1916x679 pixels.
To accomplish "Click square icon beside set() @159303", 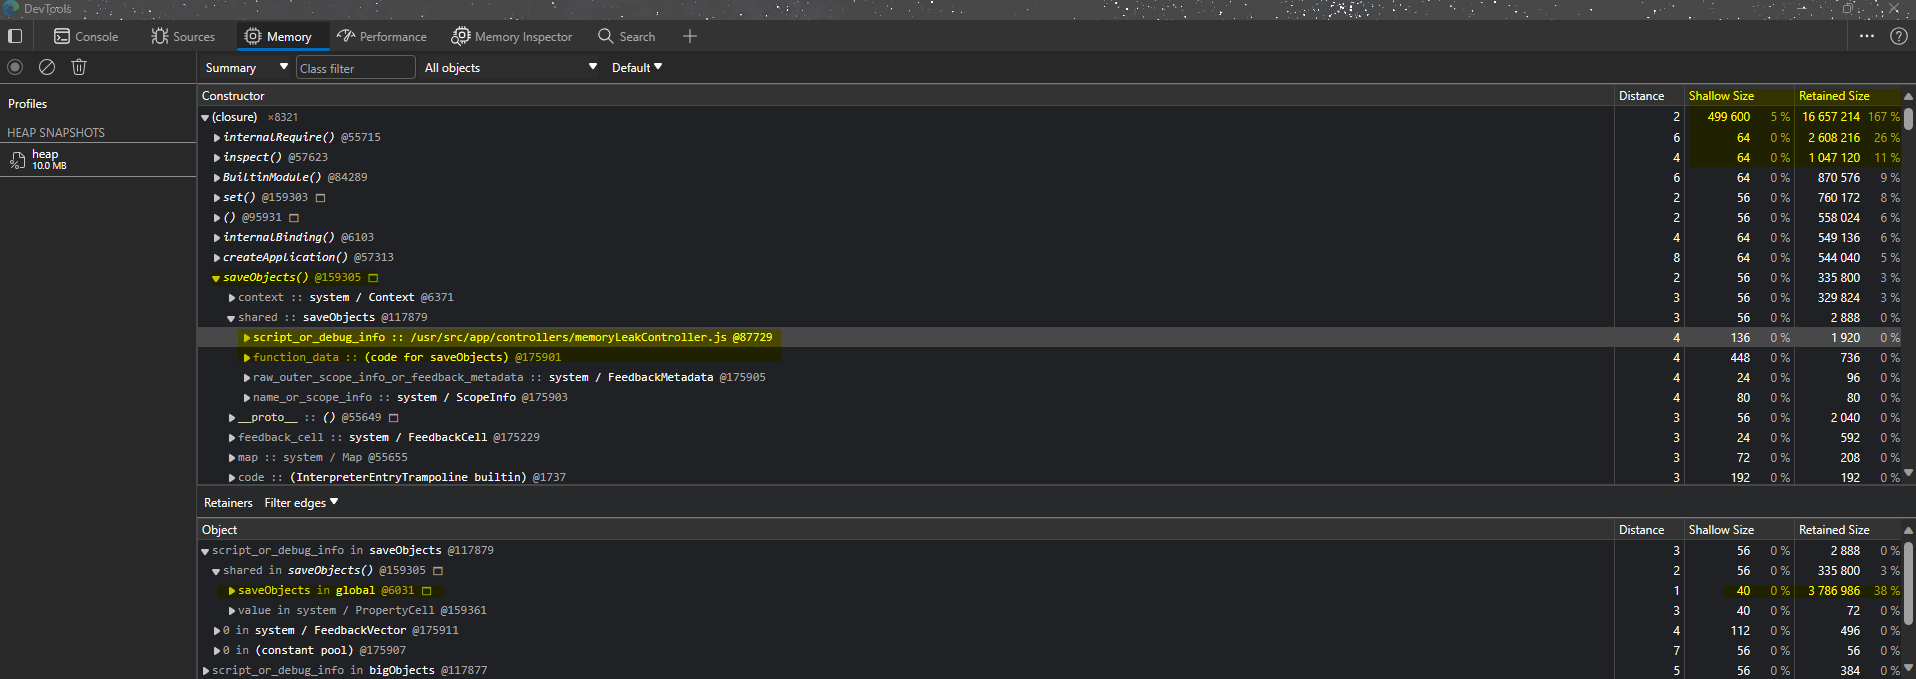I will (320, 198).
